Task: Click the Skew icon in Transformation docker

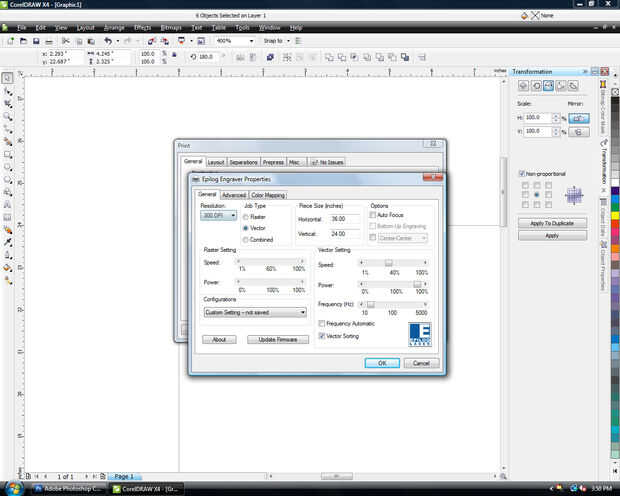Action: click(x=573, y=85)
